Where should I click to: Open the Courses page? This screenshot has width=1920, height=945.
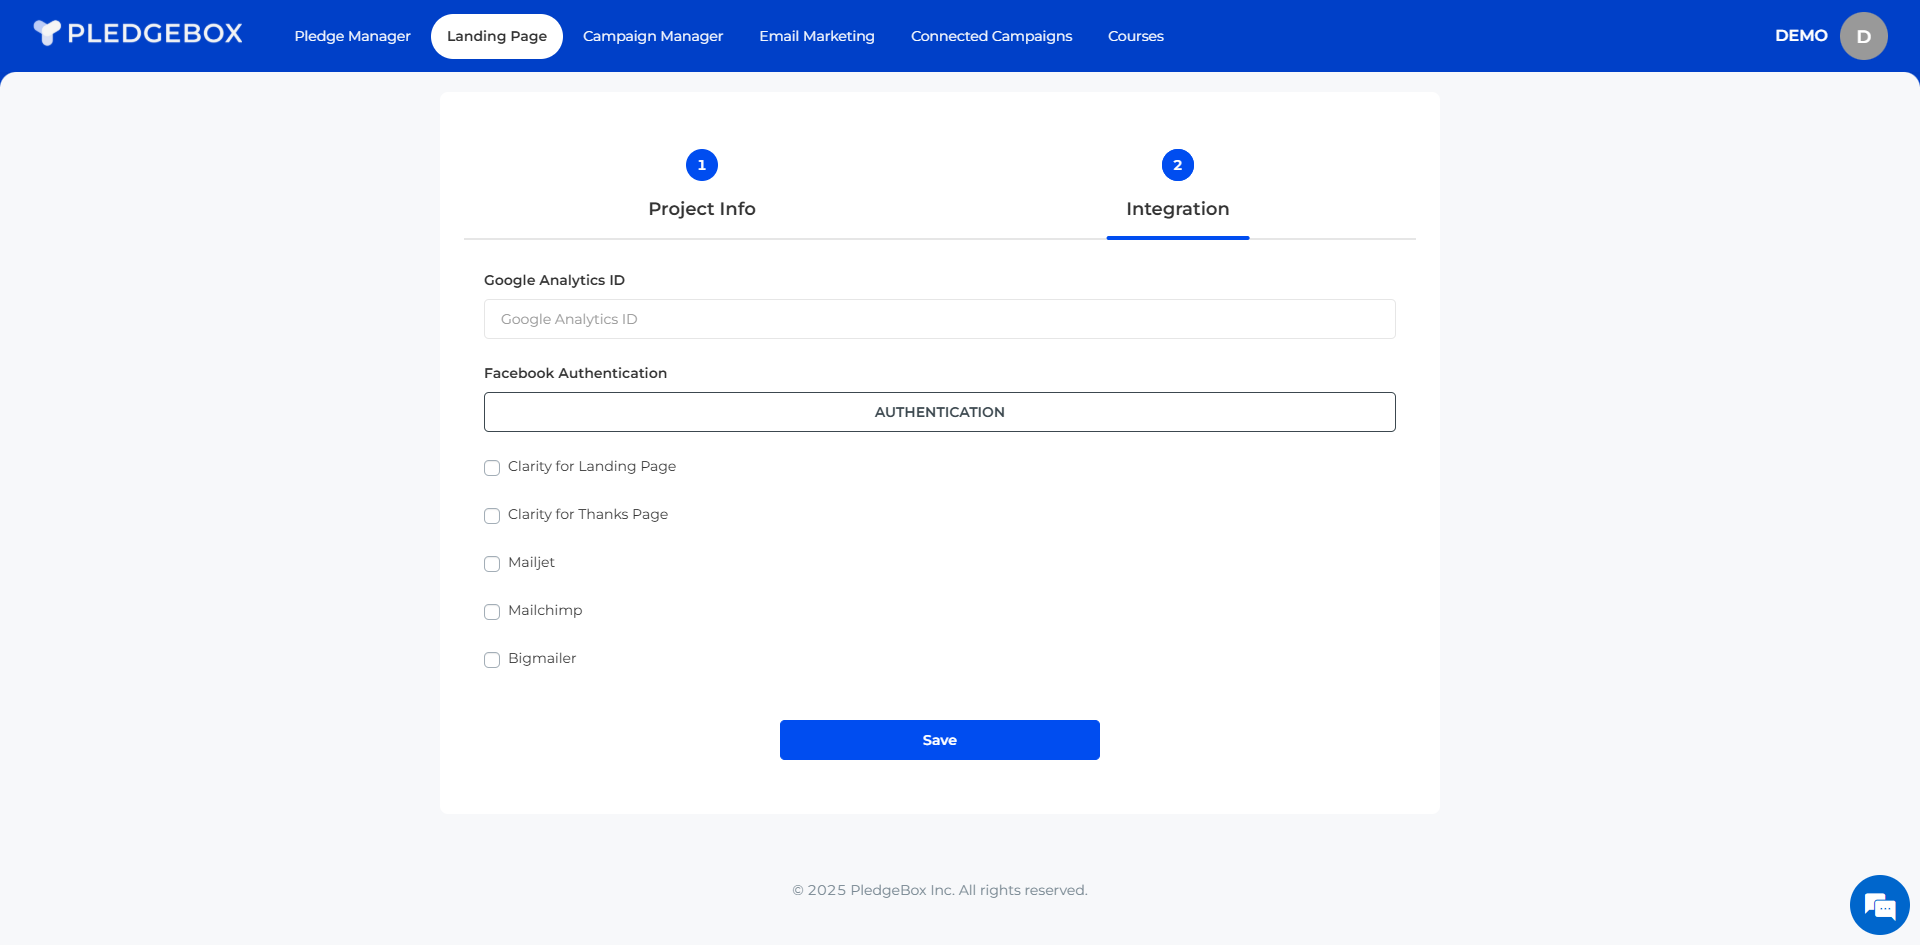pos(1136,36)
